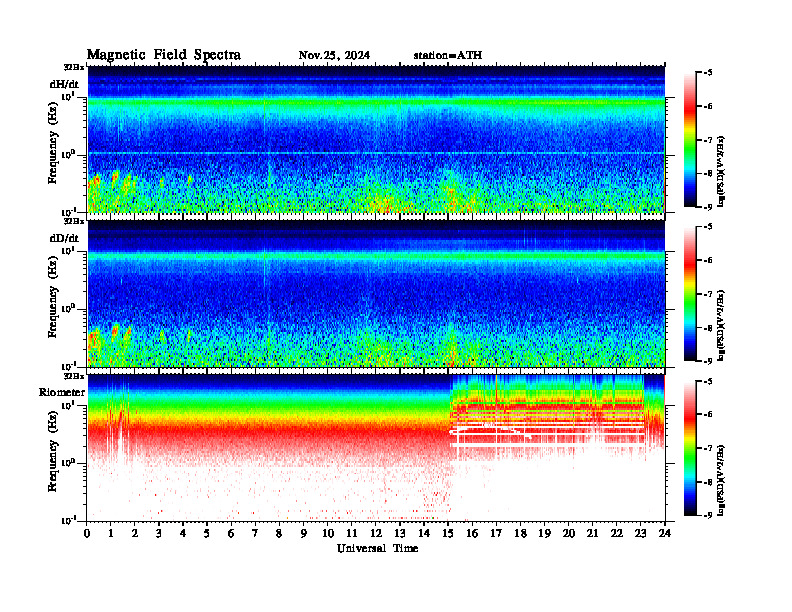
Task: Click the log(PSD) label beside the Riometer color bar
Action: (721, 479)
